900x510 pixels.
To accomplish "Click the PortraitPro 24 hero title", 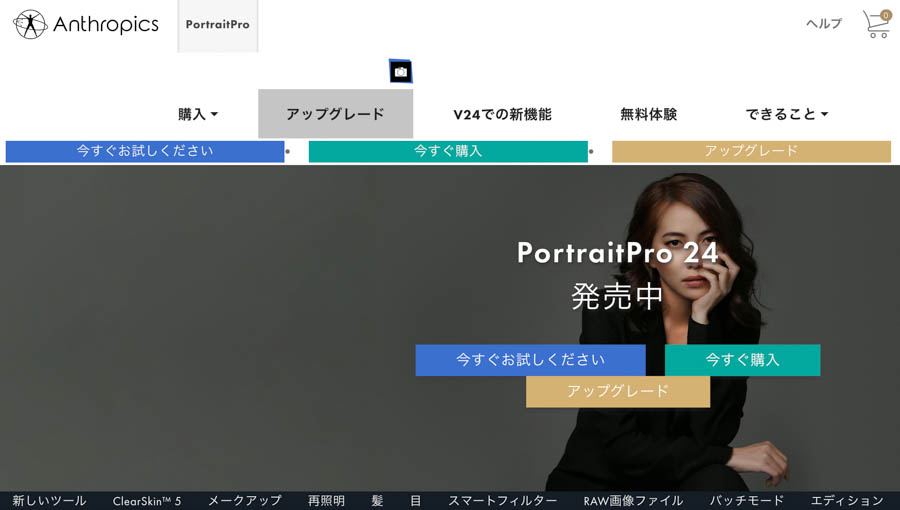I will point(618,252).
